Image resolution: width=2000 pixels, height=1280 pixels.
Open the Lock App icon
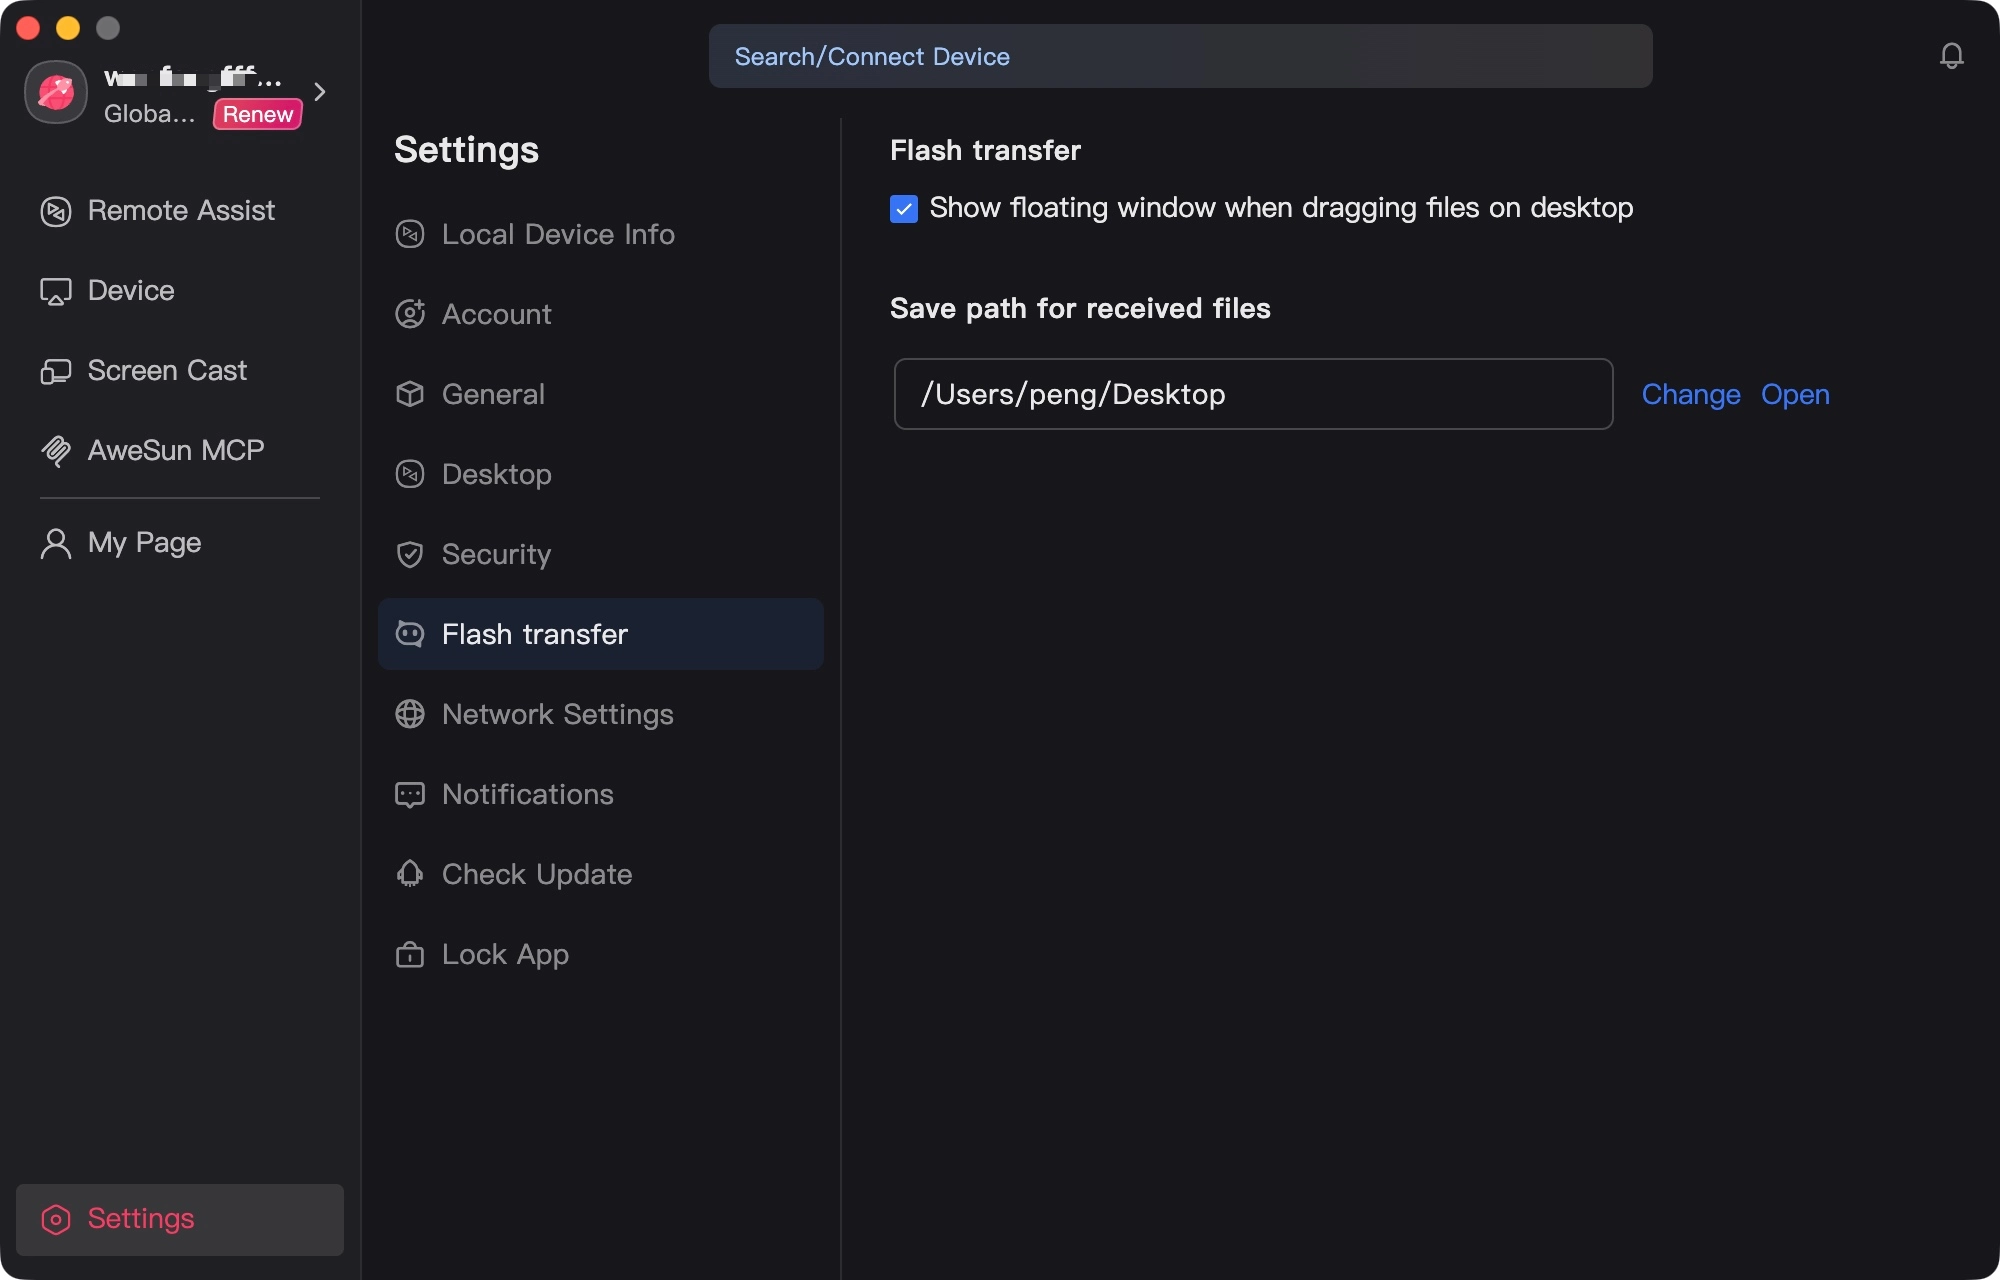(410, 954)
